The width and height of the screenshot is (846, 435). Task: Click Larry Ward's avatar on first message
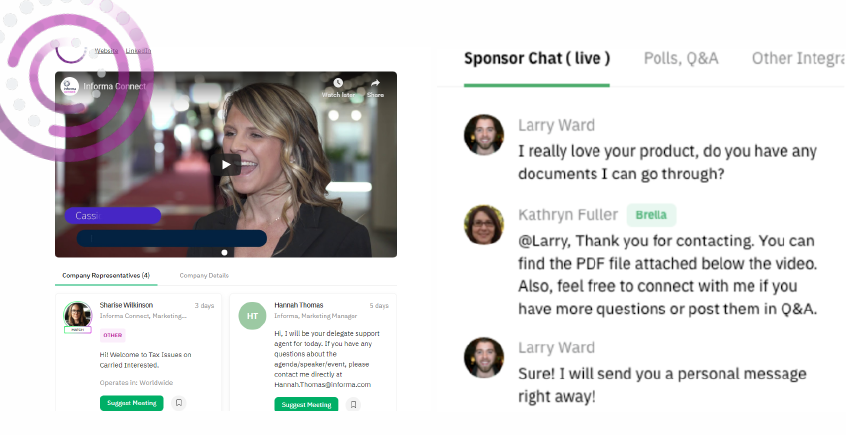click(x=484, y=134)
